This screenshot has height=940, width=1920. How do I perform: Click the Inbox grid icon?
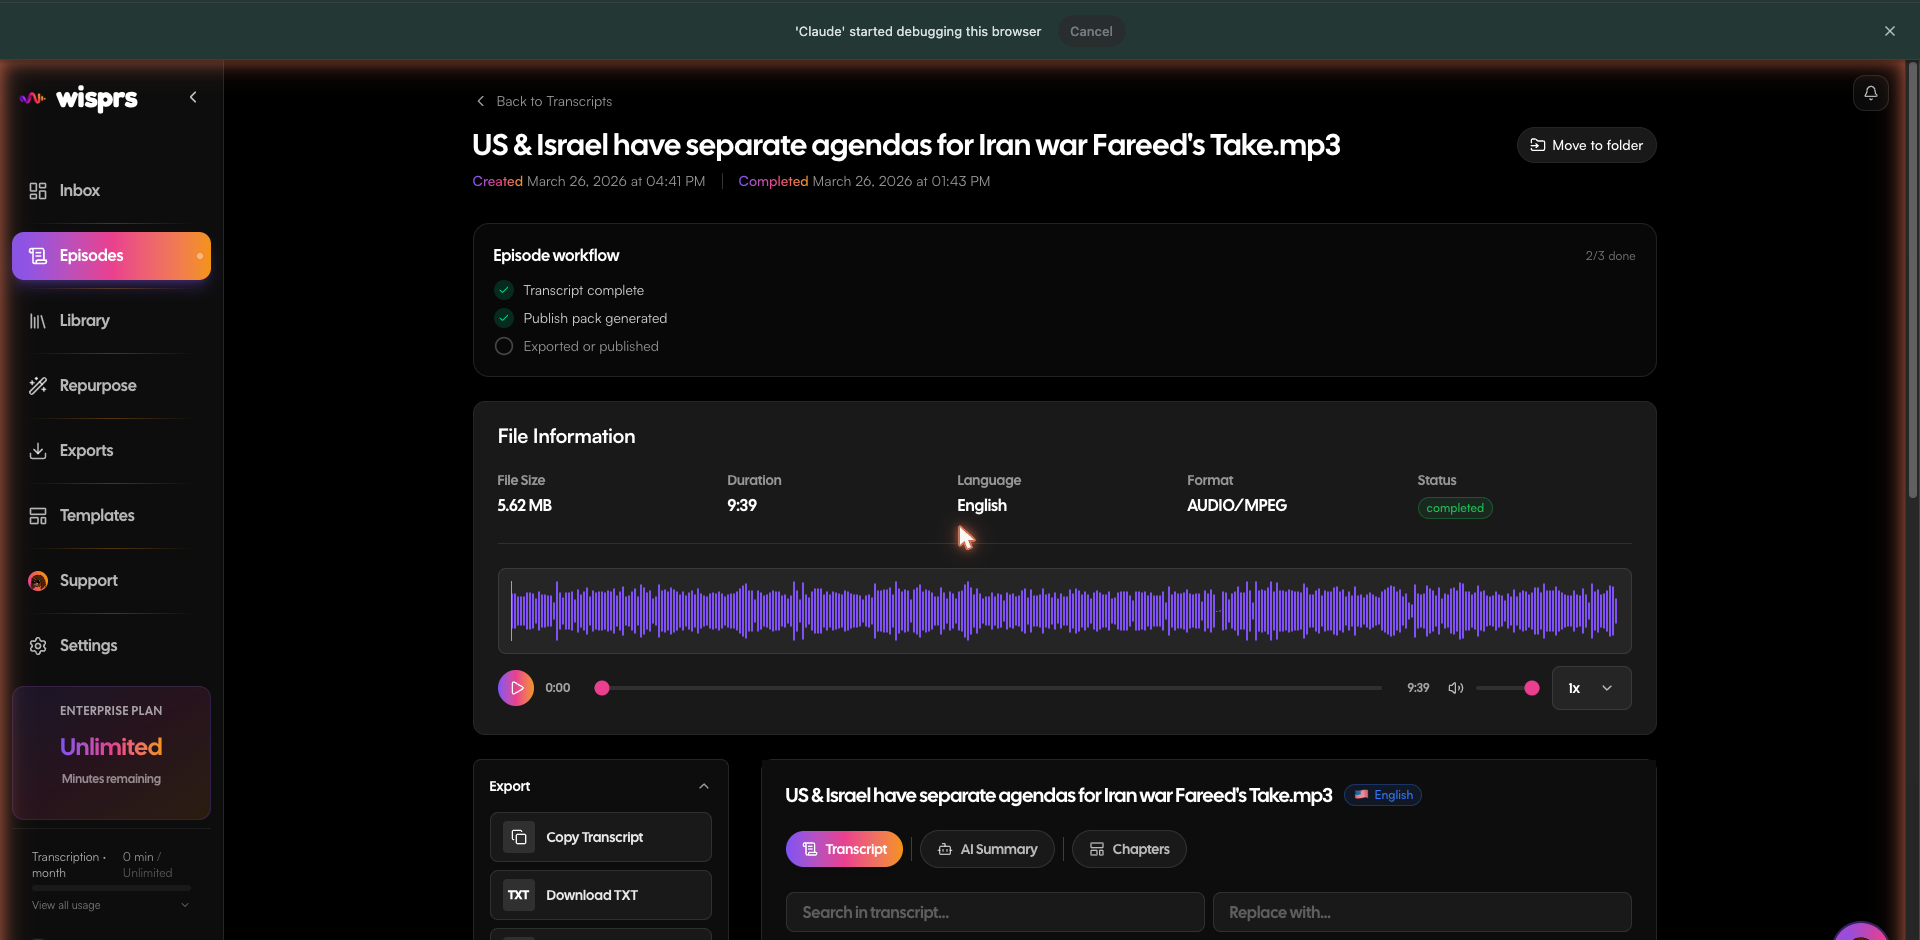(38, 190)
